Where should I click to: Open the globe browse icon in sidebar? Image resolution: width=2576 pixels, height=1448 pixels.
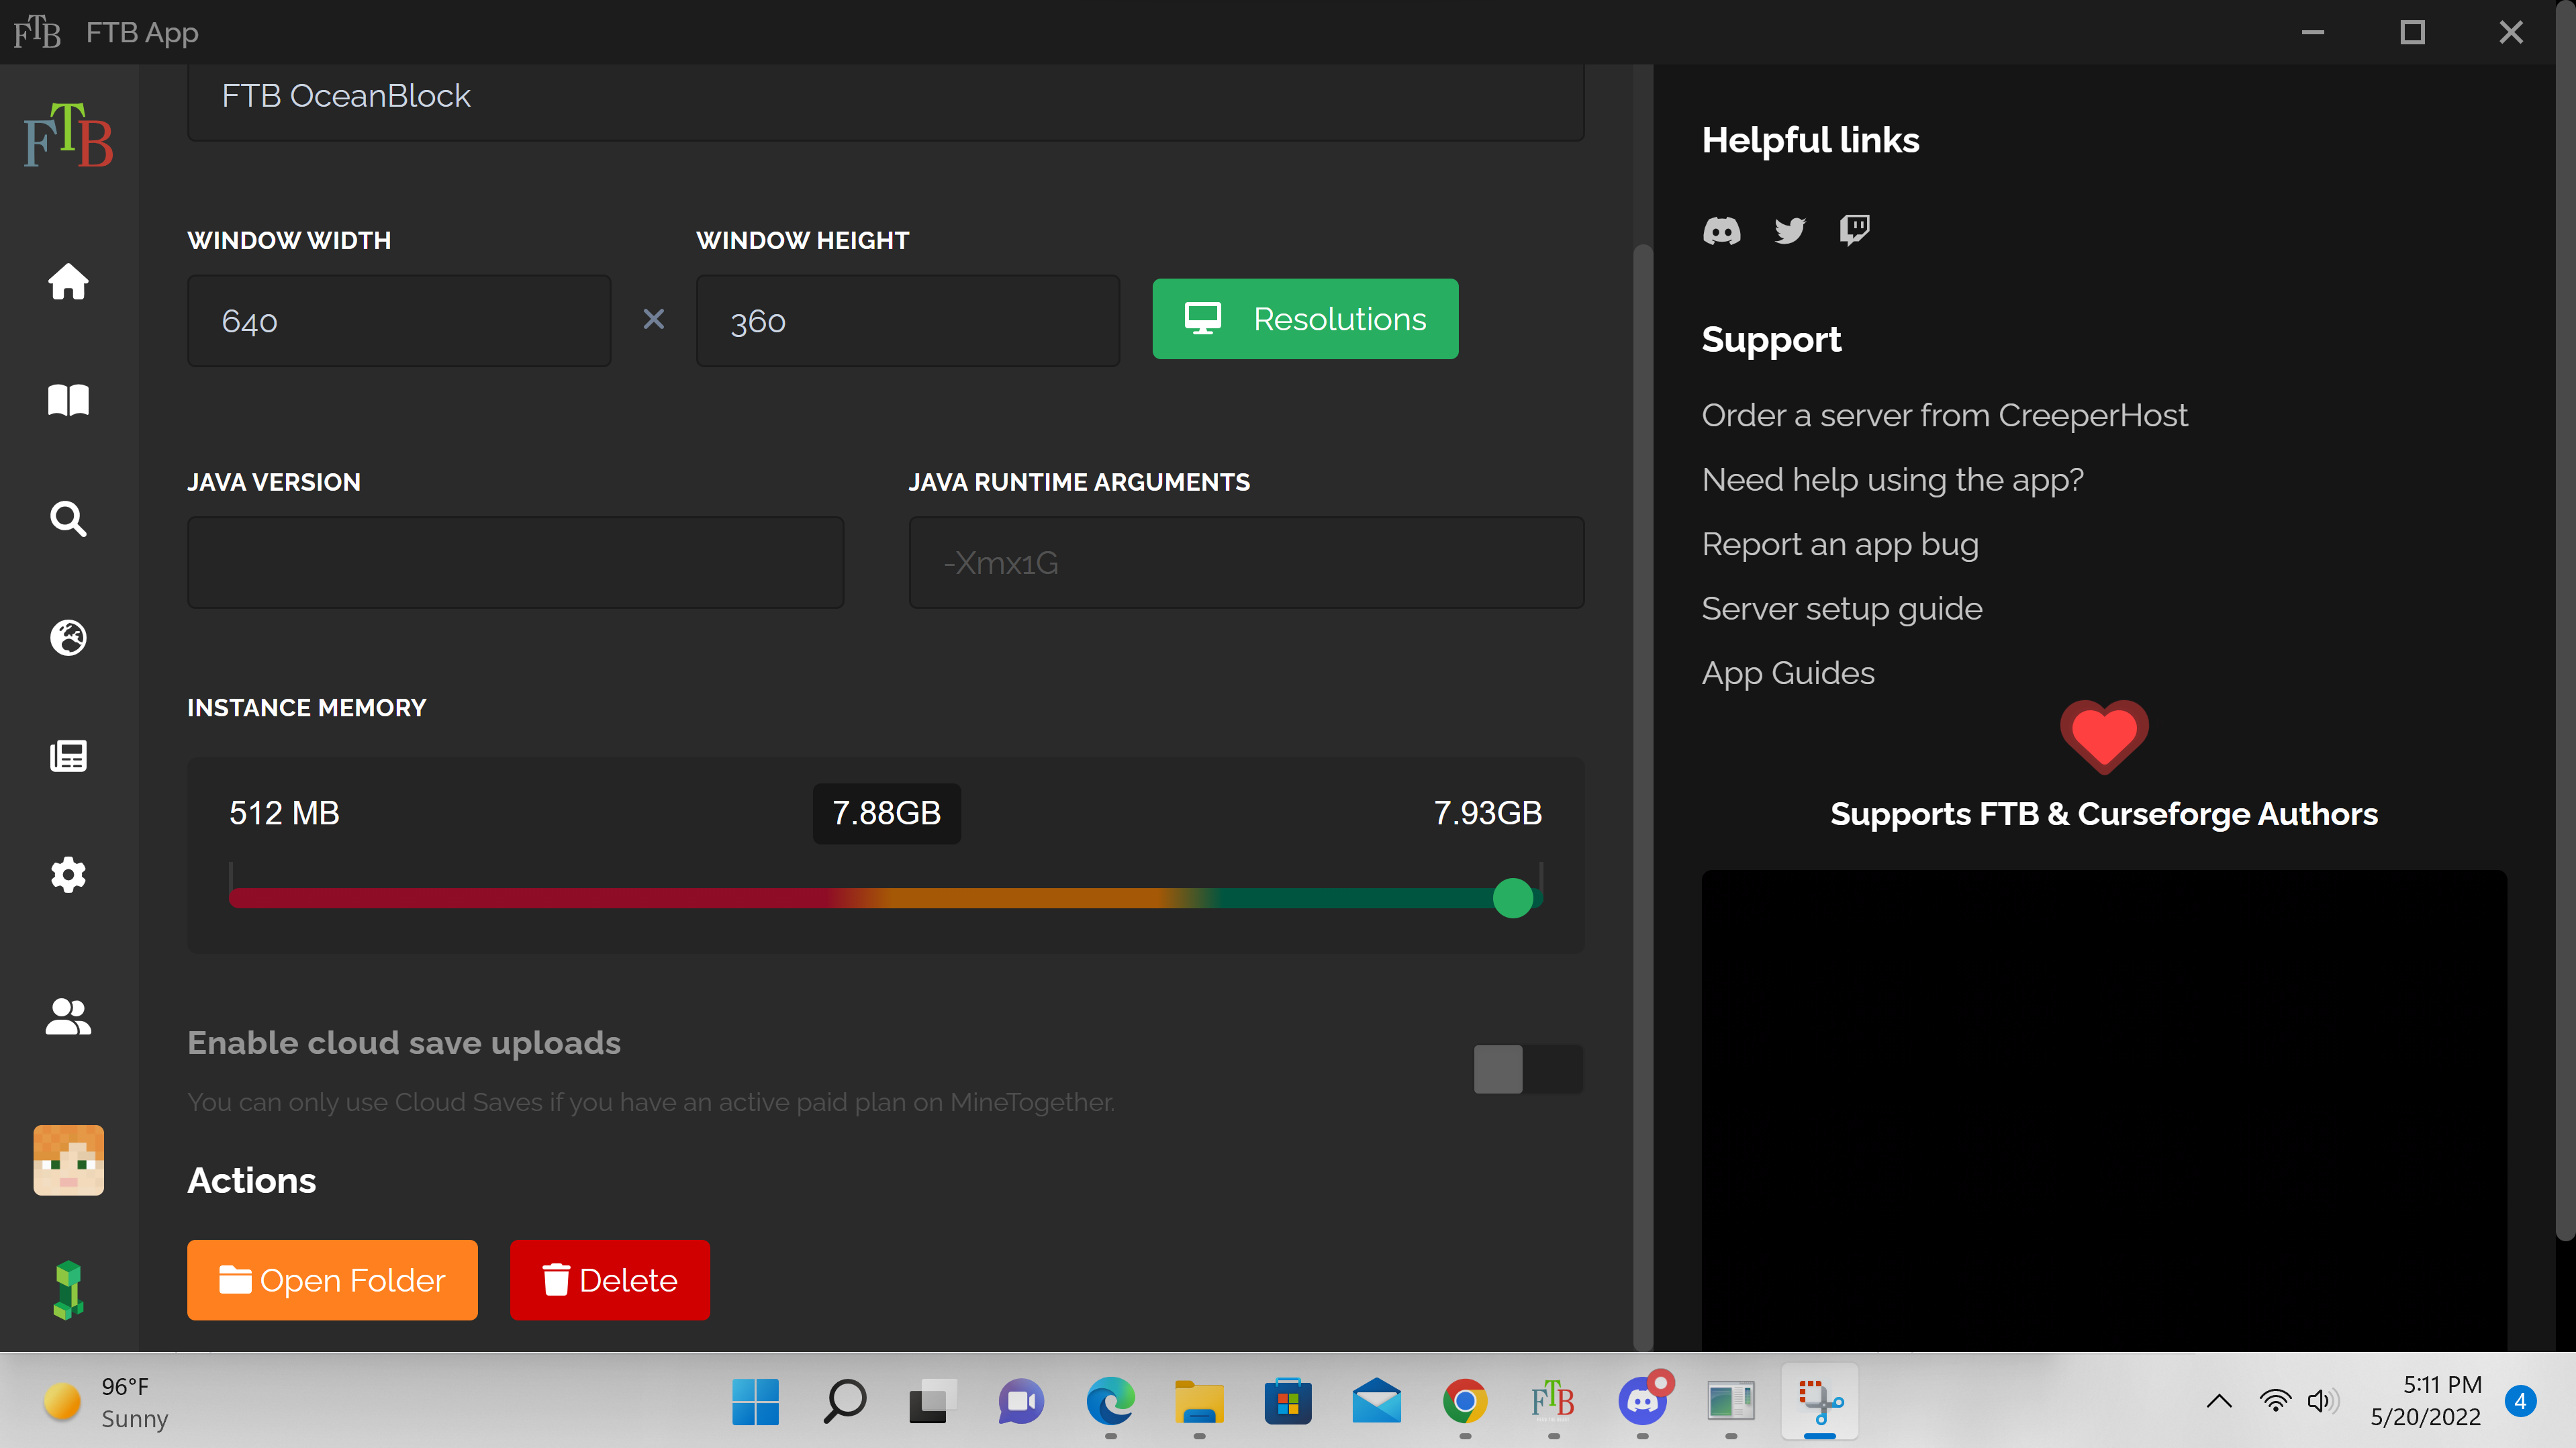[x=68, y=637]
